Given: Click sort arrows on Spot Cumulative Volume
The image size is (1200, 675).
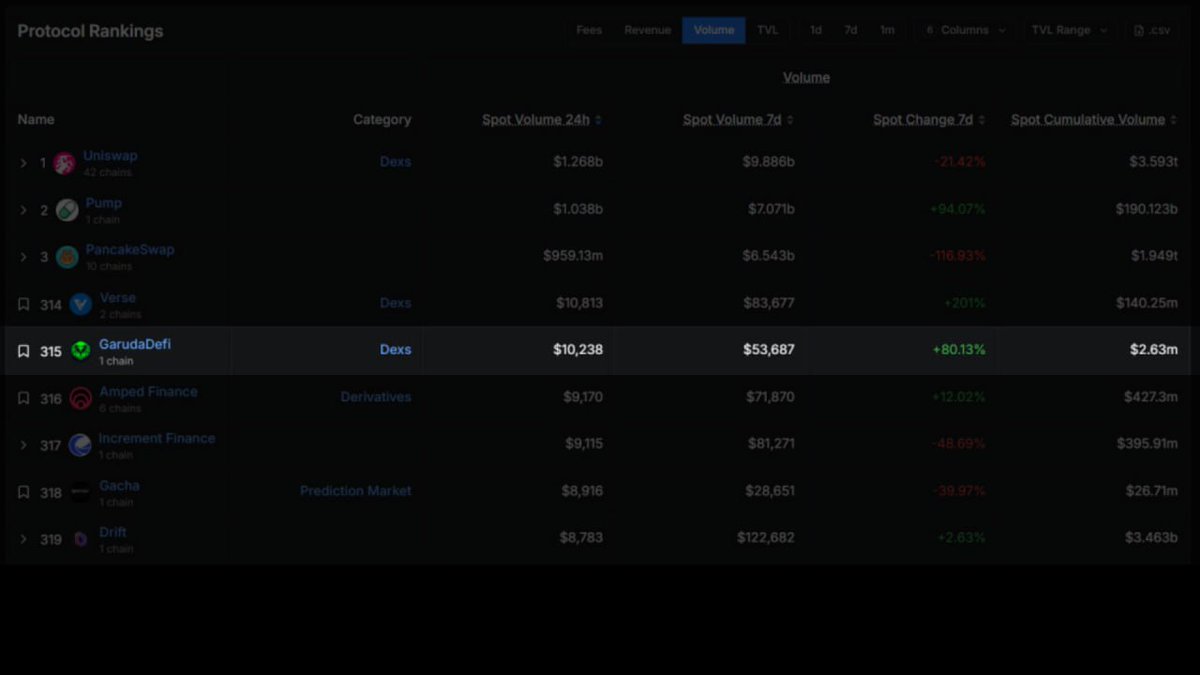Looking at the screenshot, I should [1173, 120].
